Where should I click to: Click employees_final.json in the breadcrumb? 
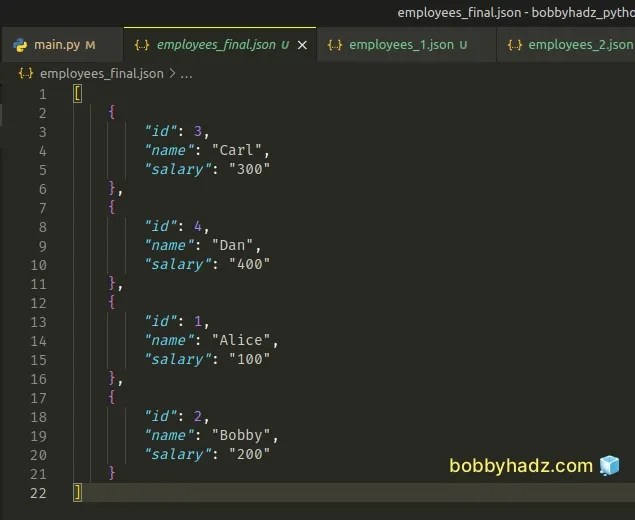point(102,74)
